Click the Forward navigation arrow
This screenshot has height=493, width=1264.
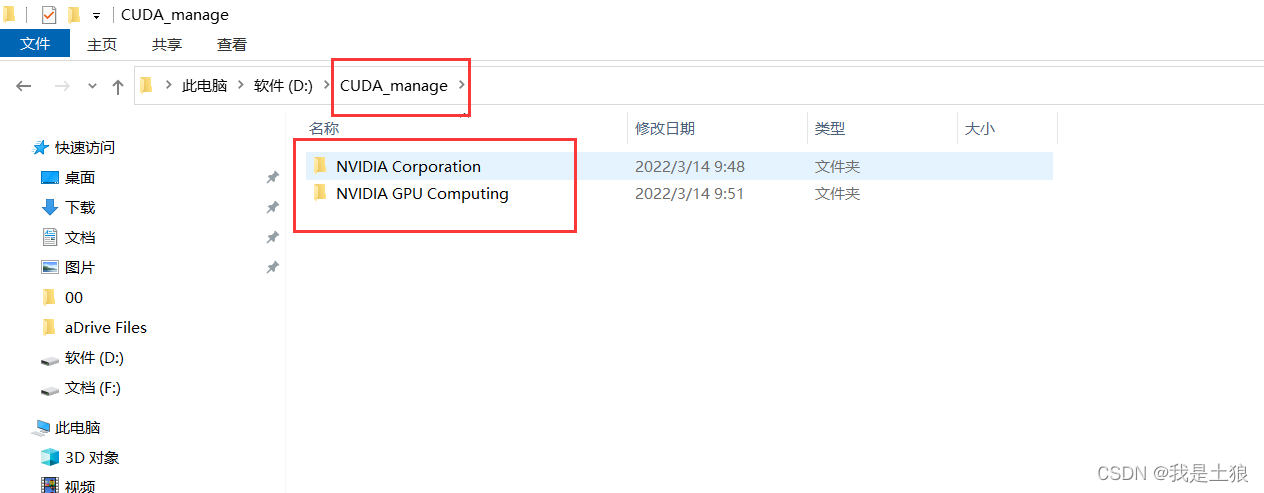click(x=62, y=86)
